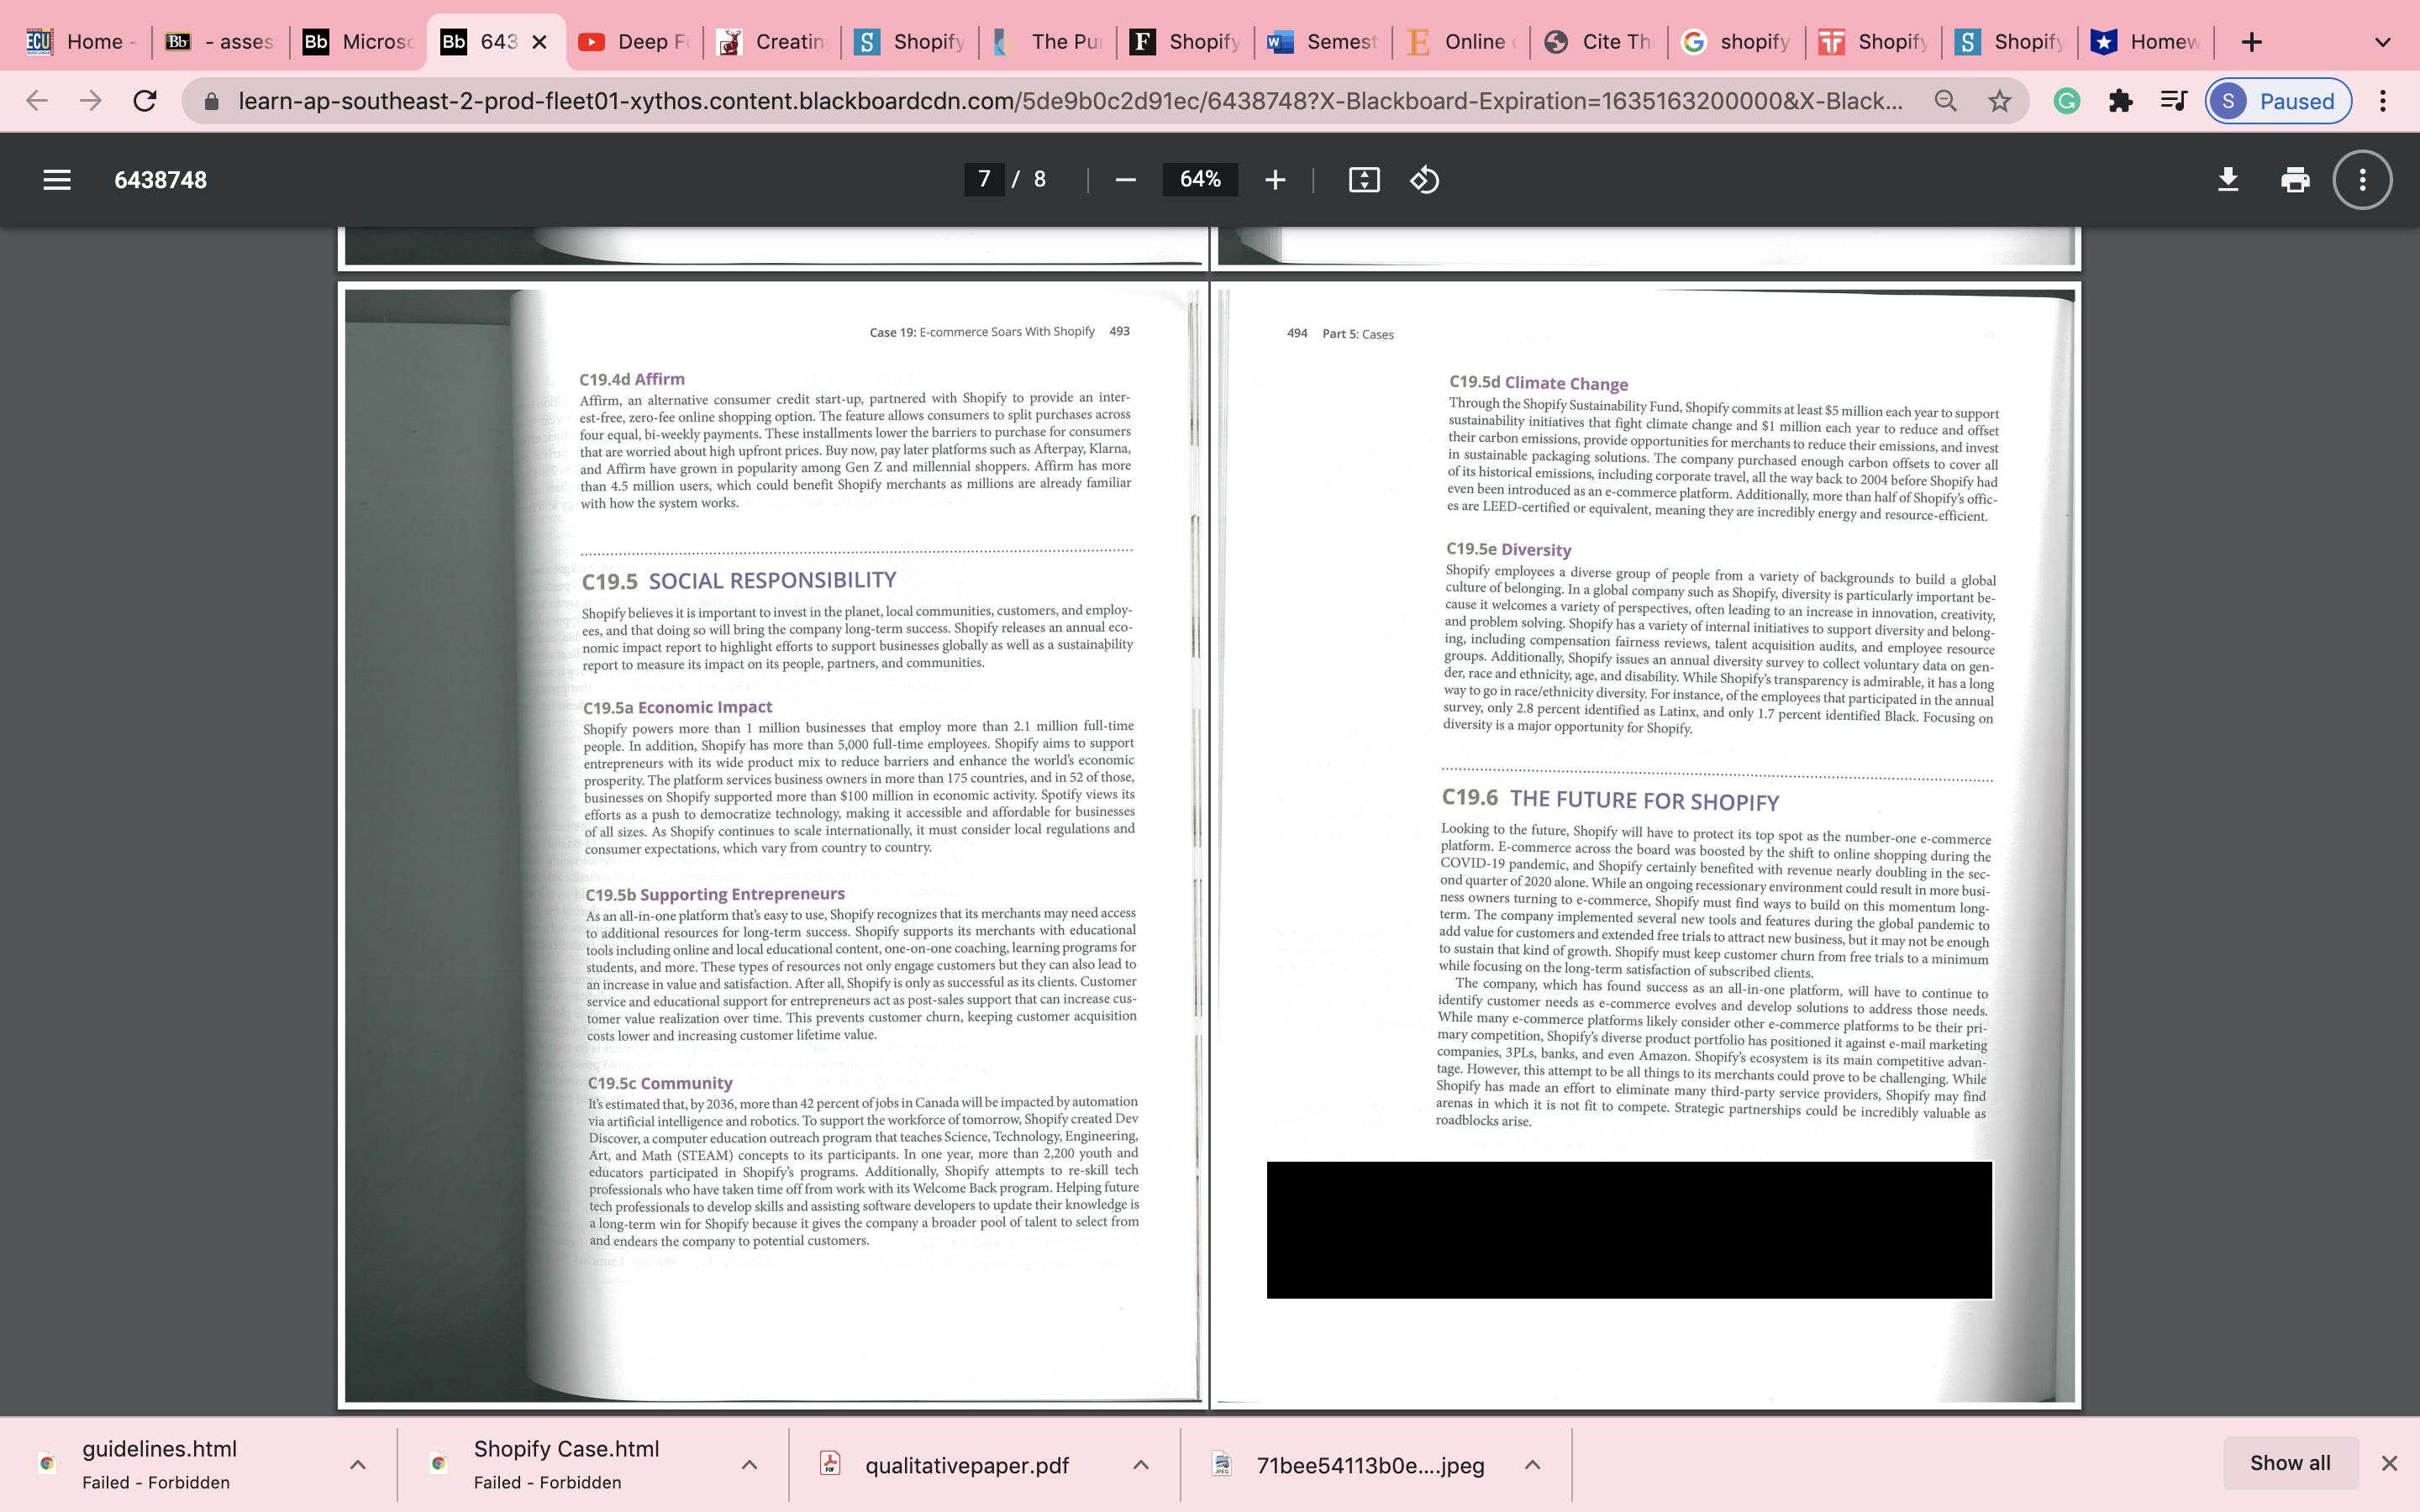This screenshot has width=2420, height=1512.
Task: Switch to the Online tab
Action: tap(1461, 42)
